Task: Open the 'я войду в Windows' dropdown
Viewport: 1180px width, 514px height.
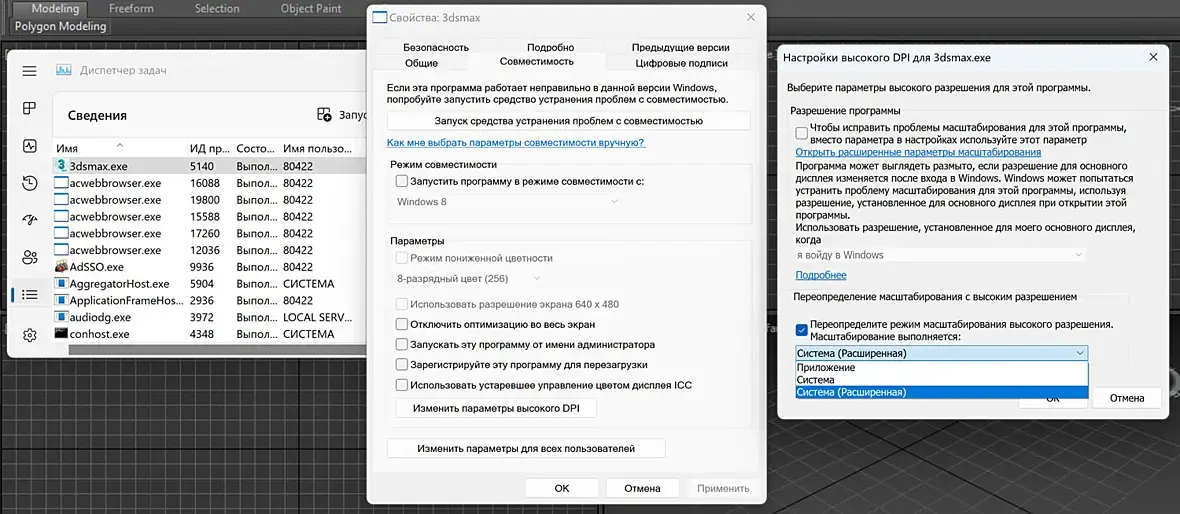Action: point(940,255)
